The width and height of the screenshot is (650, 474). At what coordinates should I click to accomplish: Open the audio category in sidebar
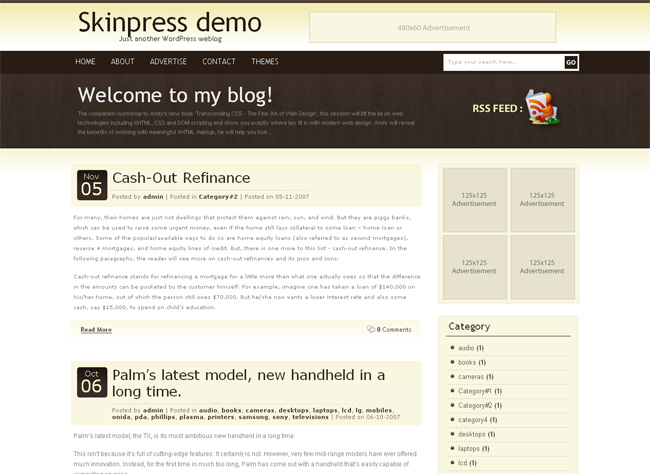(466, 348)
